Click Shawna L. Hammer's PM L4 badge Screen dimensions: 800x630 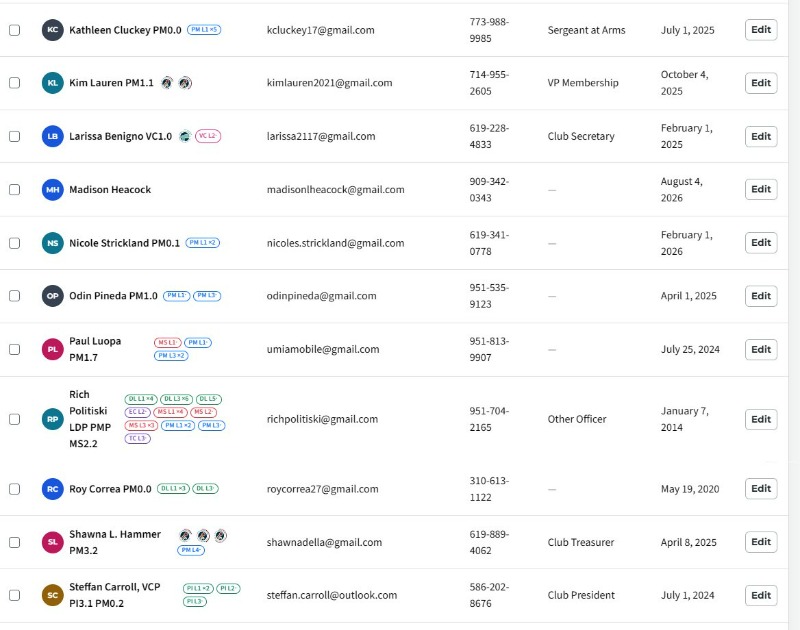[191, 550]
